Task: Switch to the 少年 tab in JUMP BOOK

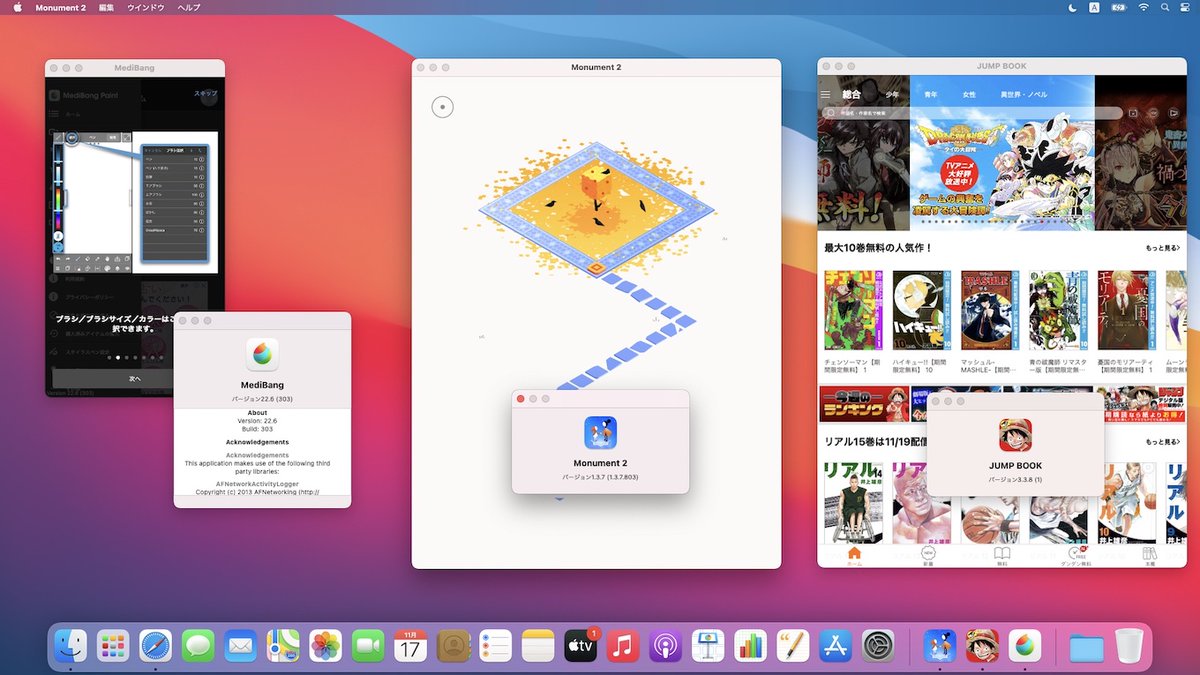Action: click(892, 94)
